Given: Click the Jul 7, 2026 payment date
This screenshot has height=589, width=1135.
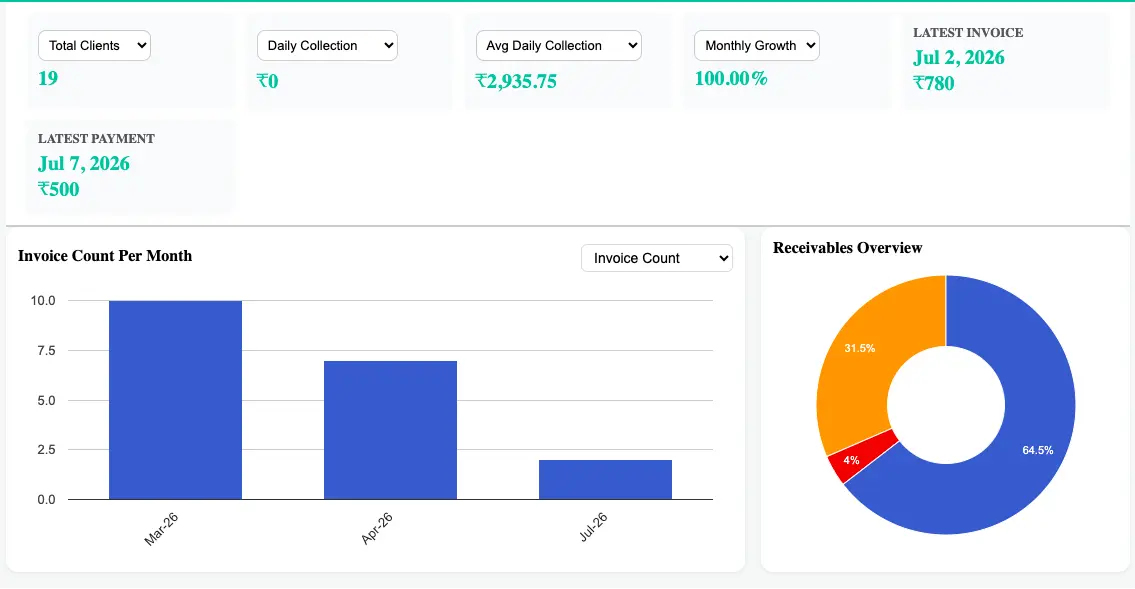Looking at the screenshot, I should click(84, 164).
